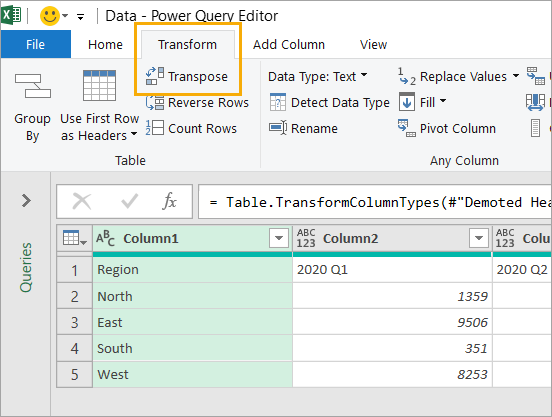Expand the Replace Values dropdown arrow
The width and height of the screenshot is (552, 417).
516,75
